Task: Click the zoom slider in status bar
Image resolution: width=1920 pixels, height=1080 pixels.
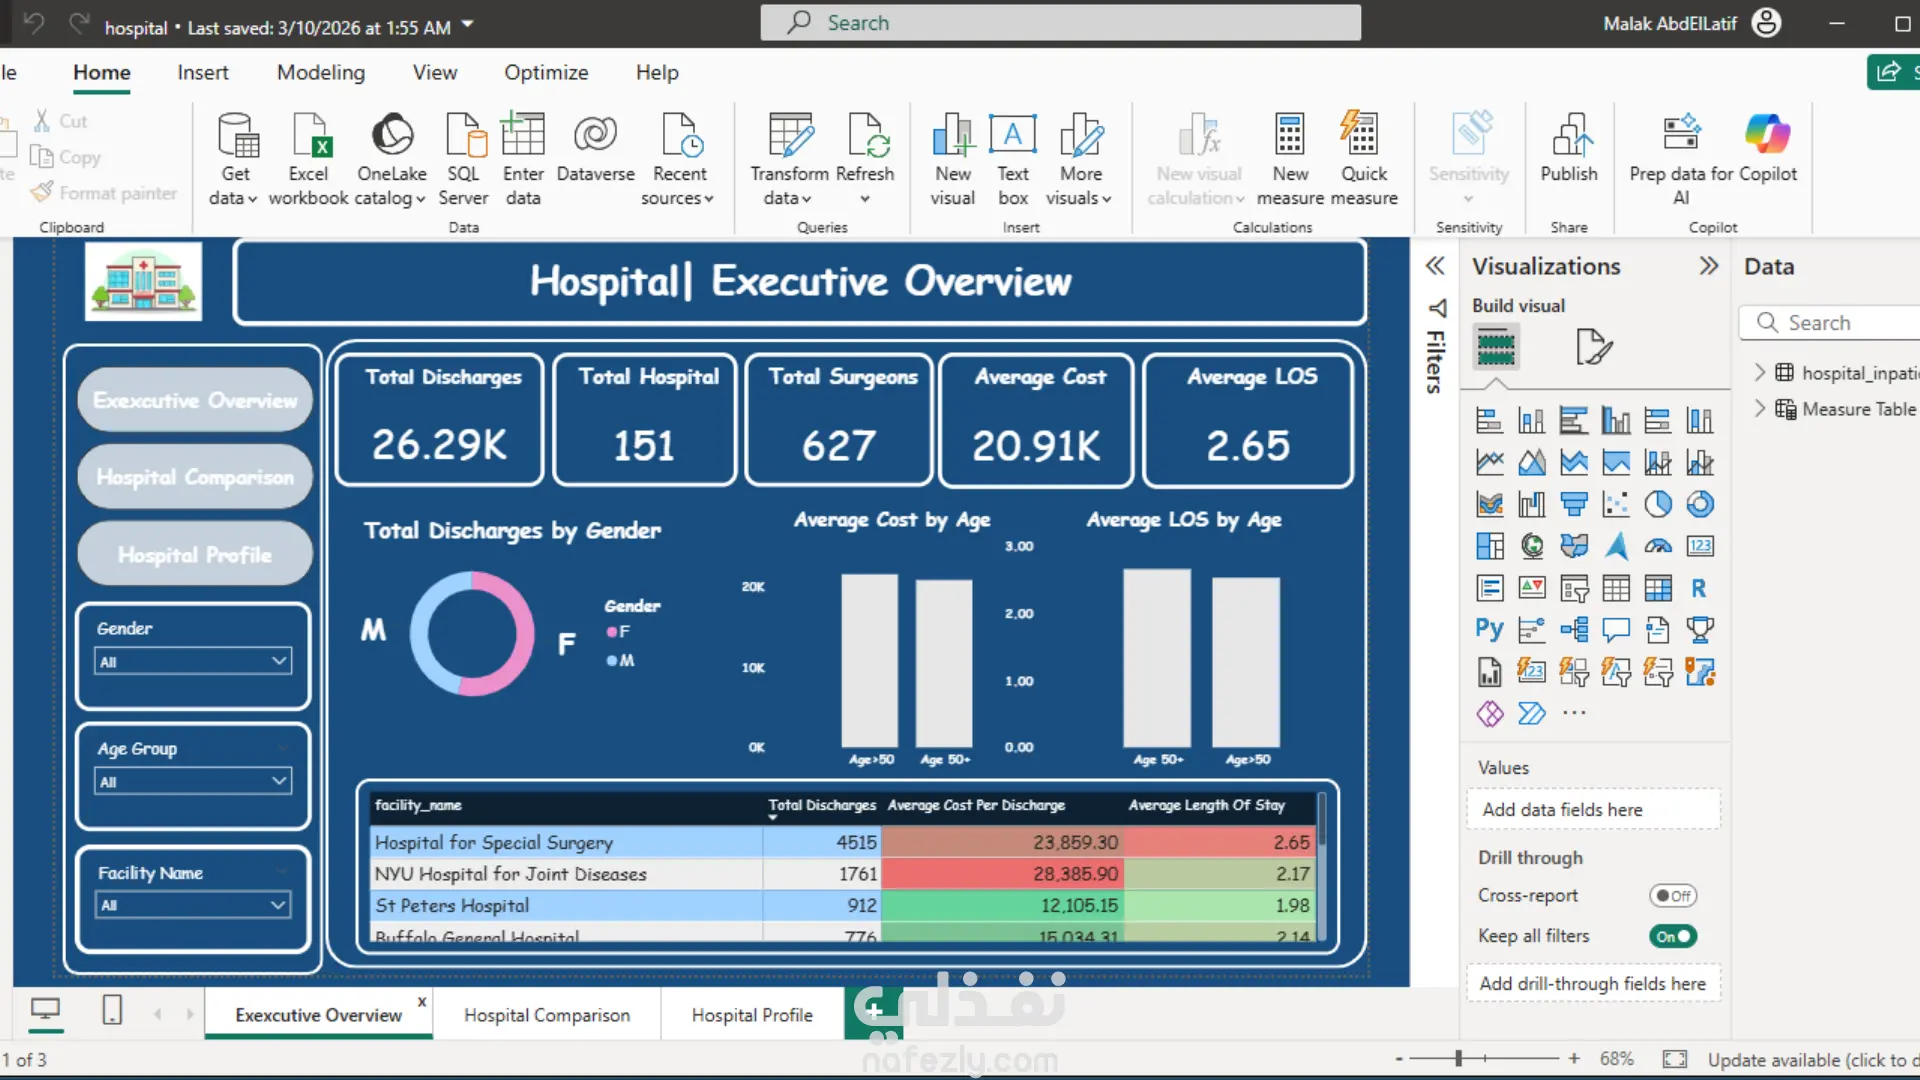Action: pyautogui.click(x=1459, y=1058)
